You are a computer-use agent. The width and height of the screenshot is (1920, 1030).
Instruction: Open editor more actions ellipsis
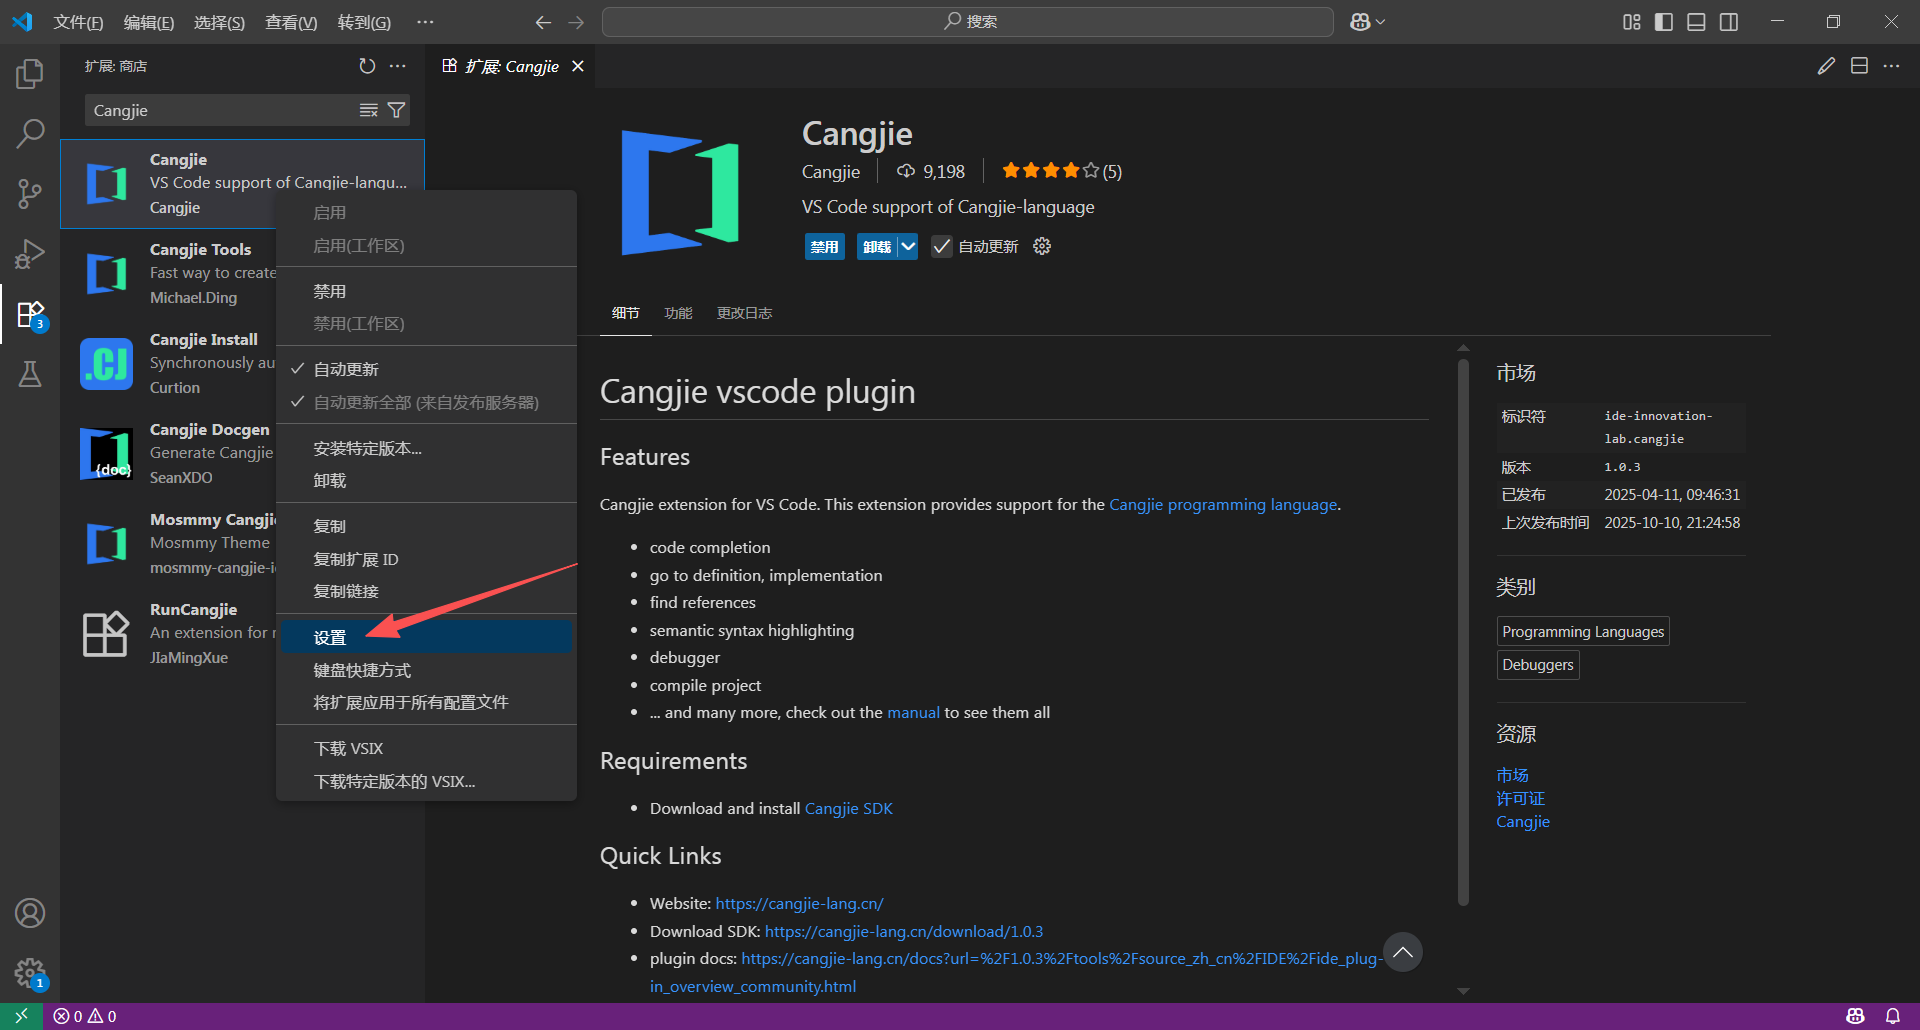1891,66
